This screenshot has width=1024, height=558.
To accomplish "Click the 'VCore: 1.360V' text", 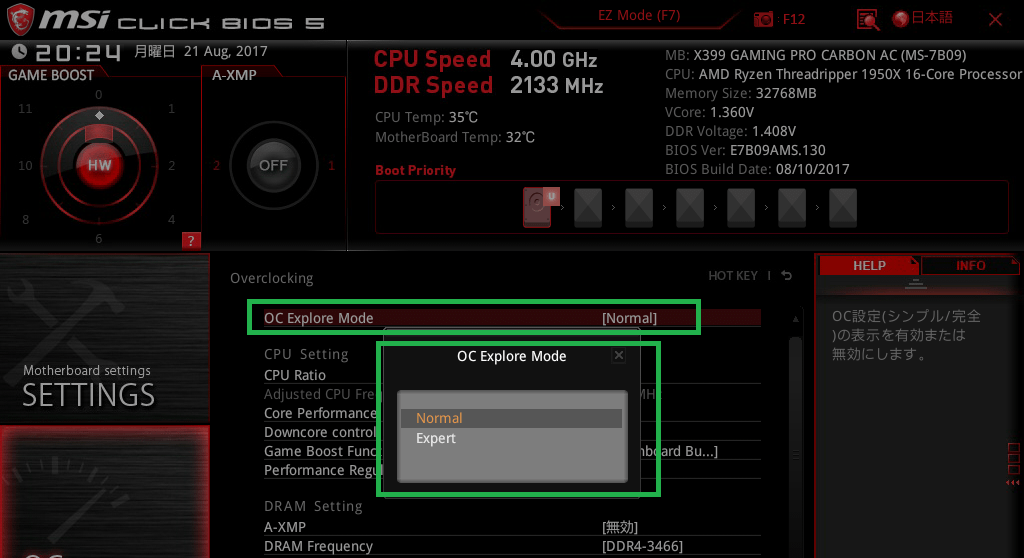I will click(709, 112).
